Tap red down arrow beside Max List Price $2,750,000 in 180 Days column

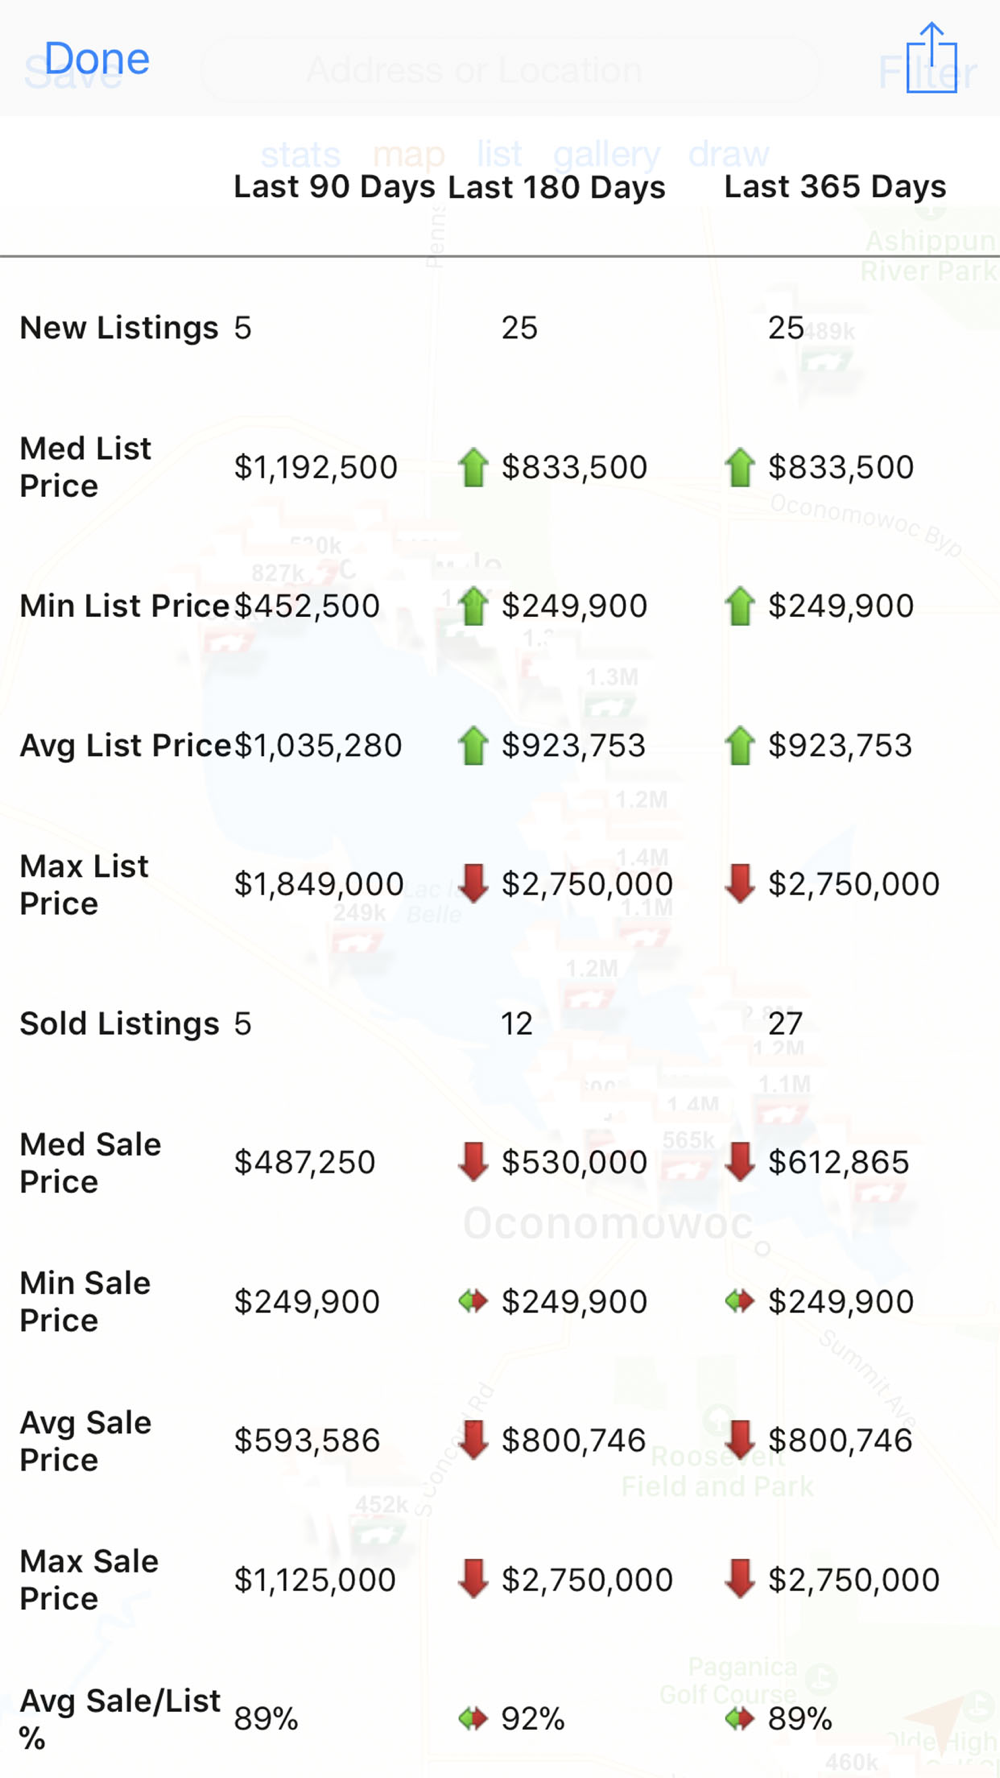click(x=473, y=884)
